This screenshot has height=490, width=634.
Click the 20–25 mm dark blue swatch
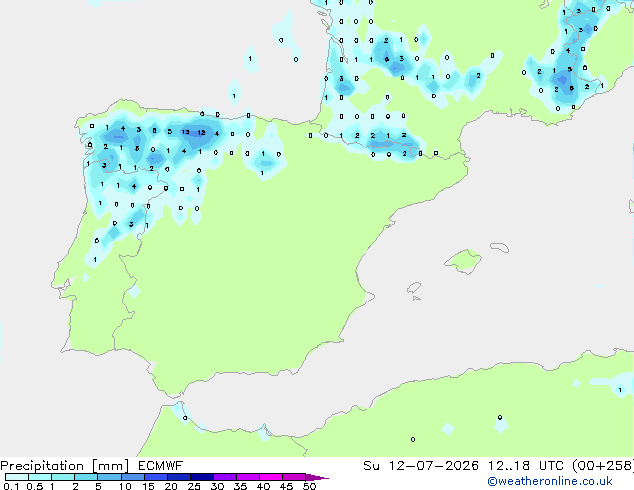178,477
